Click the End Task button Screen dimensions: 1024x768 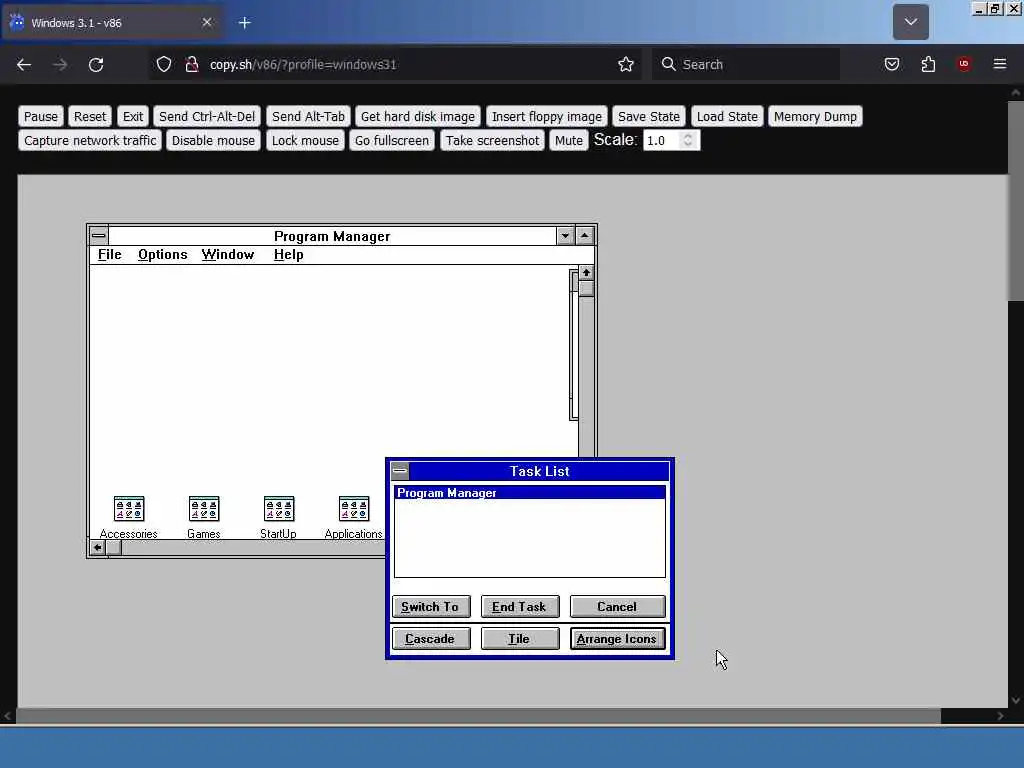[520, 607]
